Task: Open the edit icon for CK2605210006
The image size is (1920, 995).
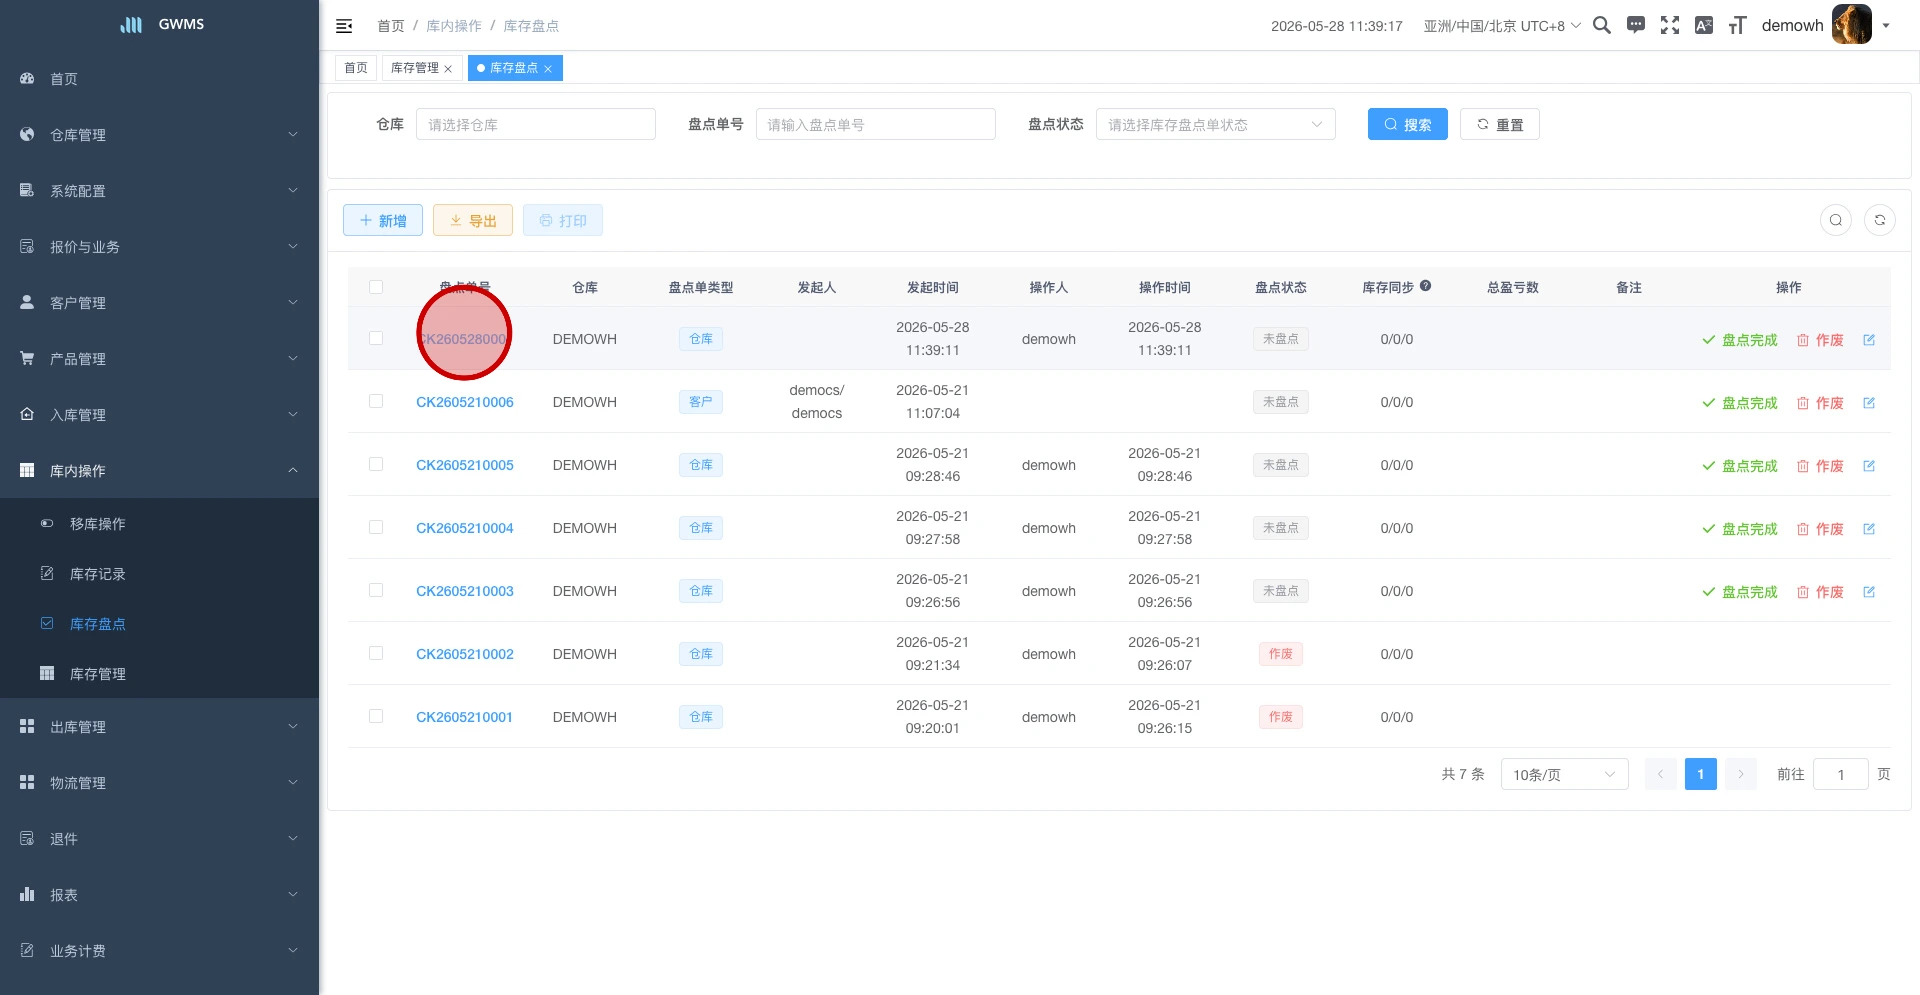Action: (x=1869, y=403)
